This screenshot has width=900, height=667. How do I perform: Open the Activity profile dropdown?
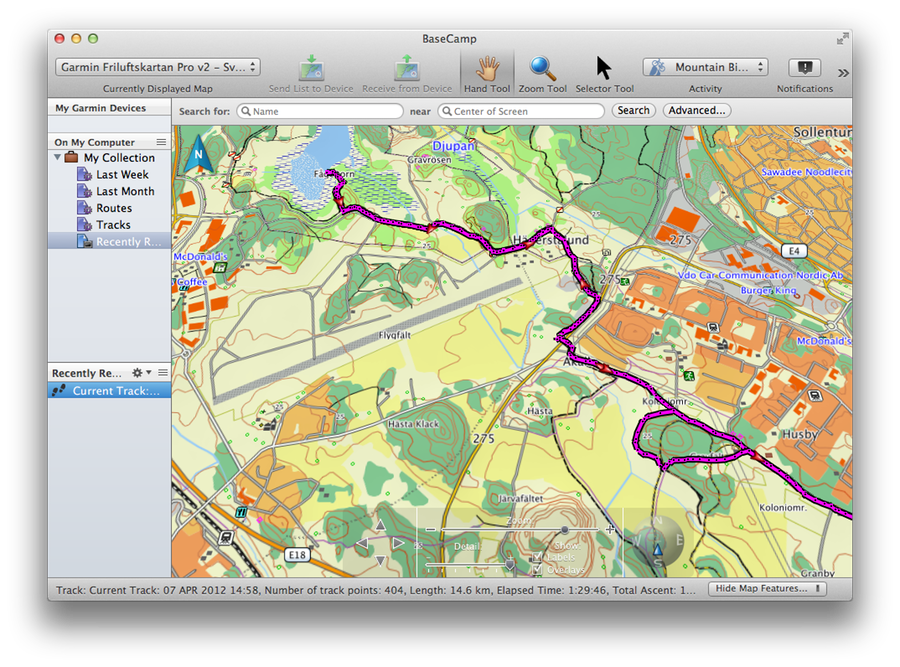(705, 67)
